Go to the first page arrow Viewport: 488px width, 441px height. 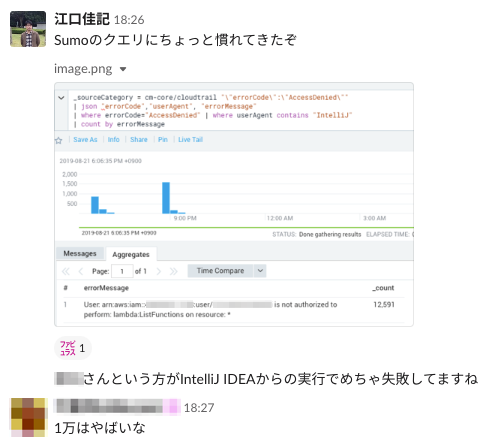point(66,271)
